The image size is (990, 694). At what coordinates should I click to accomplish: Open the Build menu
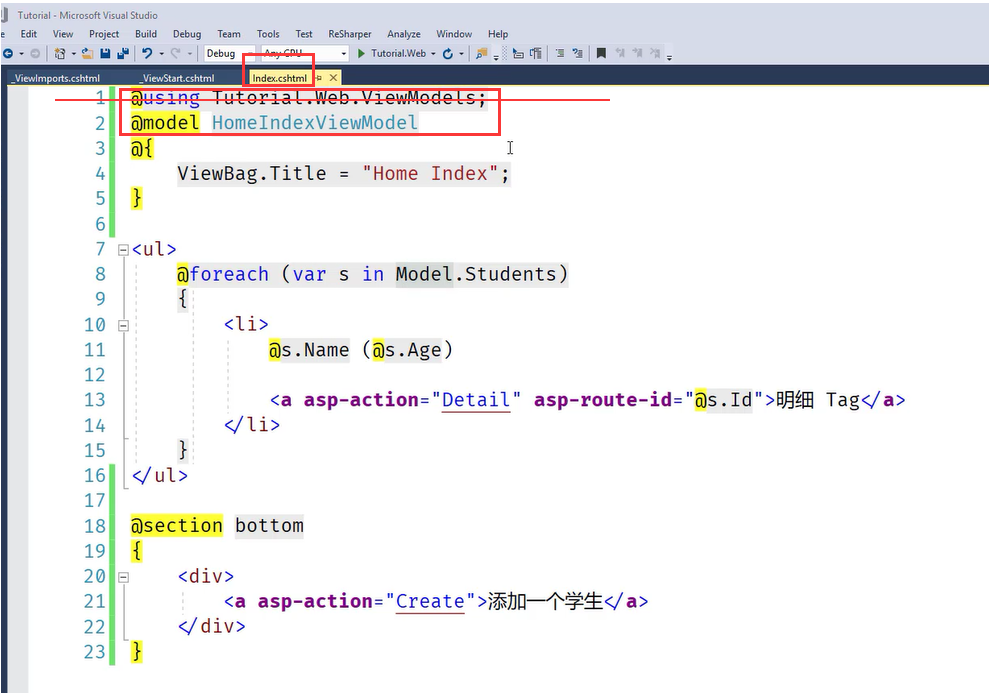pyautogui.click(x=146, y=34)
